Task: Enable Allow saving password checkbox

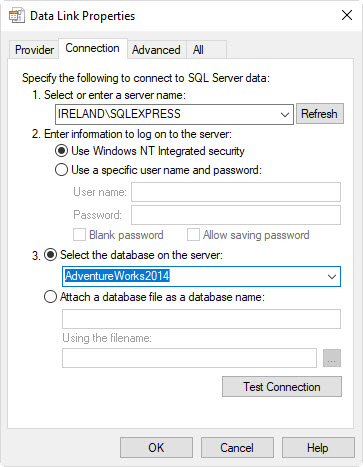Action: point(193,235)
